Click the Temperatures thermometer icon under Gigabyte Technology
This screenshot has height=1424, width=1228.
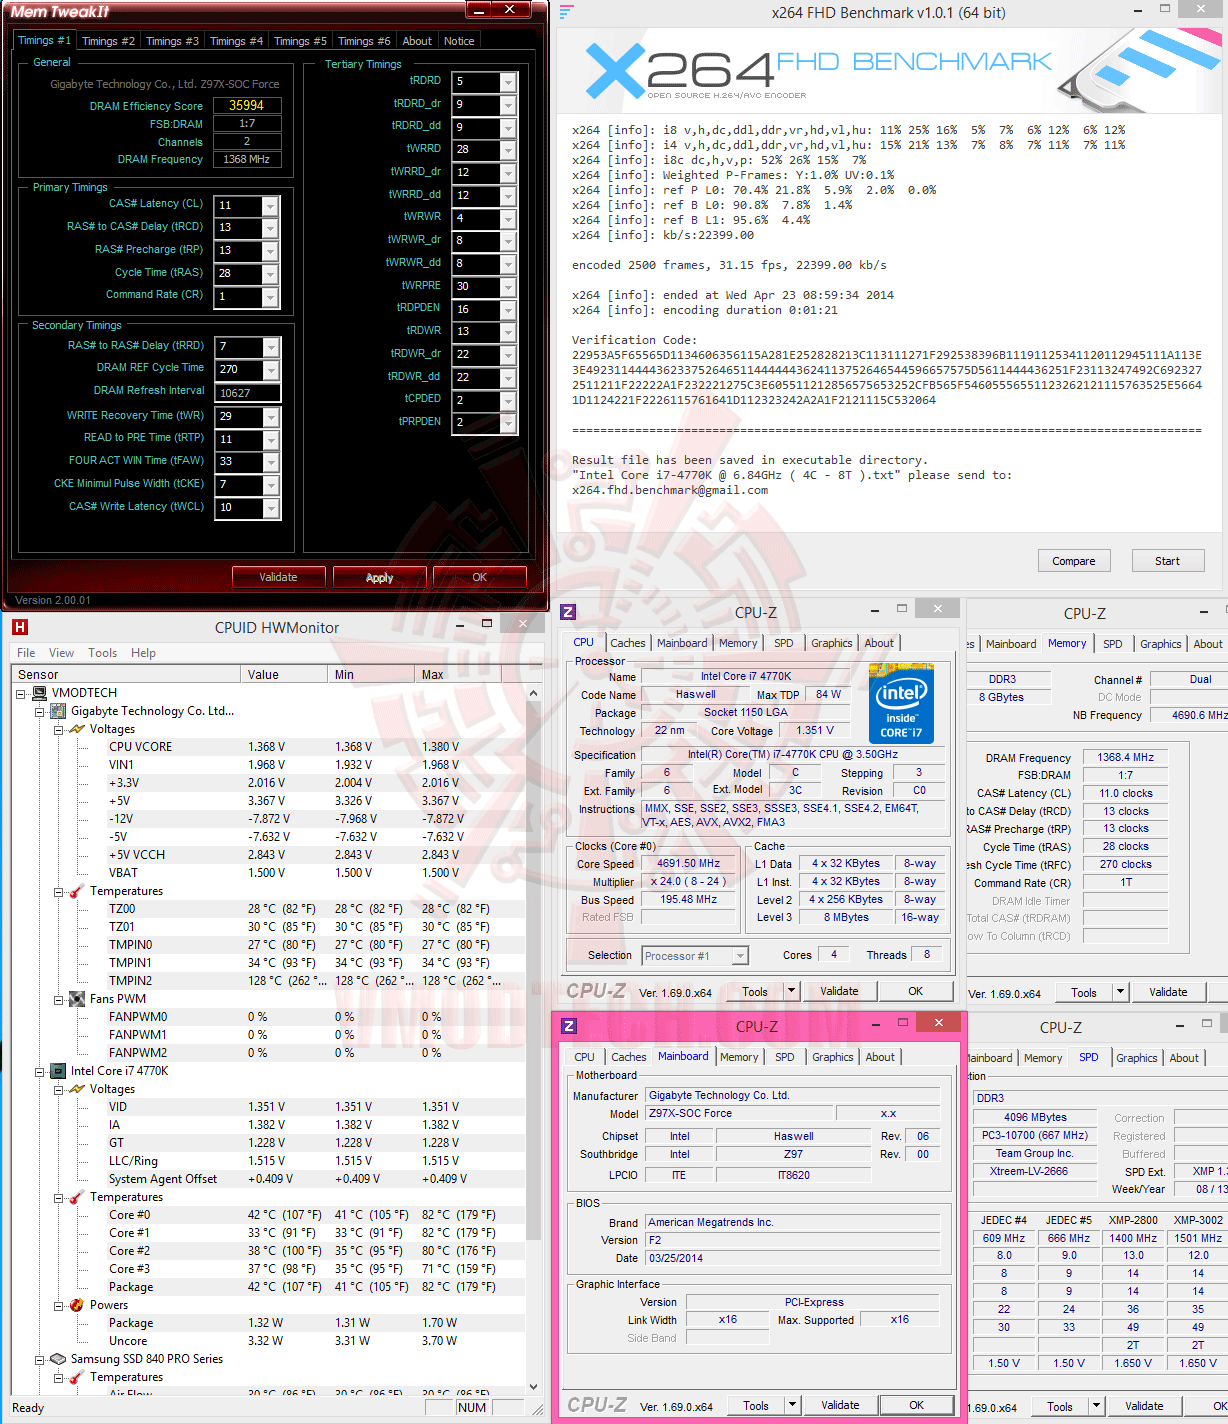click(x=77, y=891)
